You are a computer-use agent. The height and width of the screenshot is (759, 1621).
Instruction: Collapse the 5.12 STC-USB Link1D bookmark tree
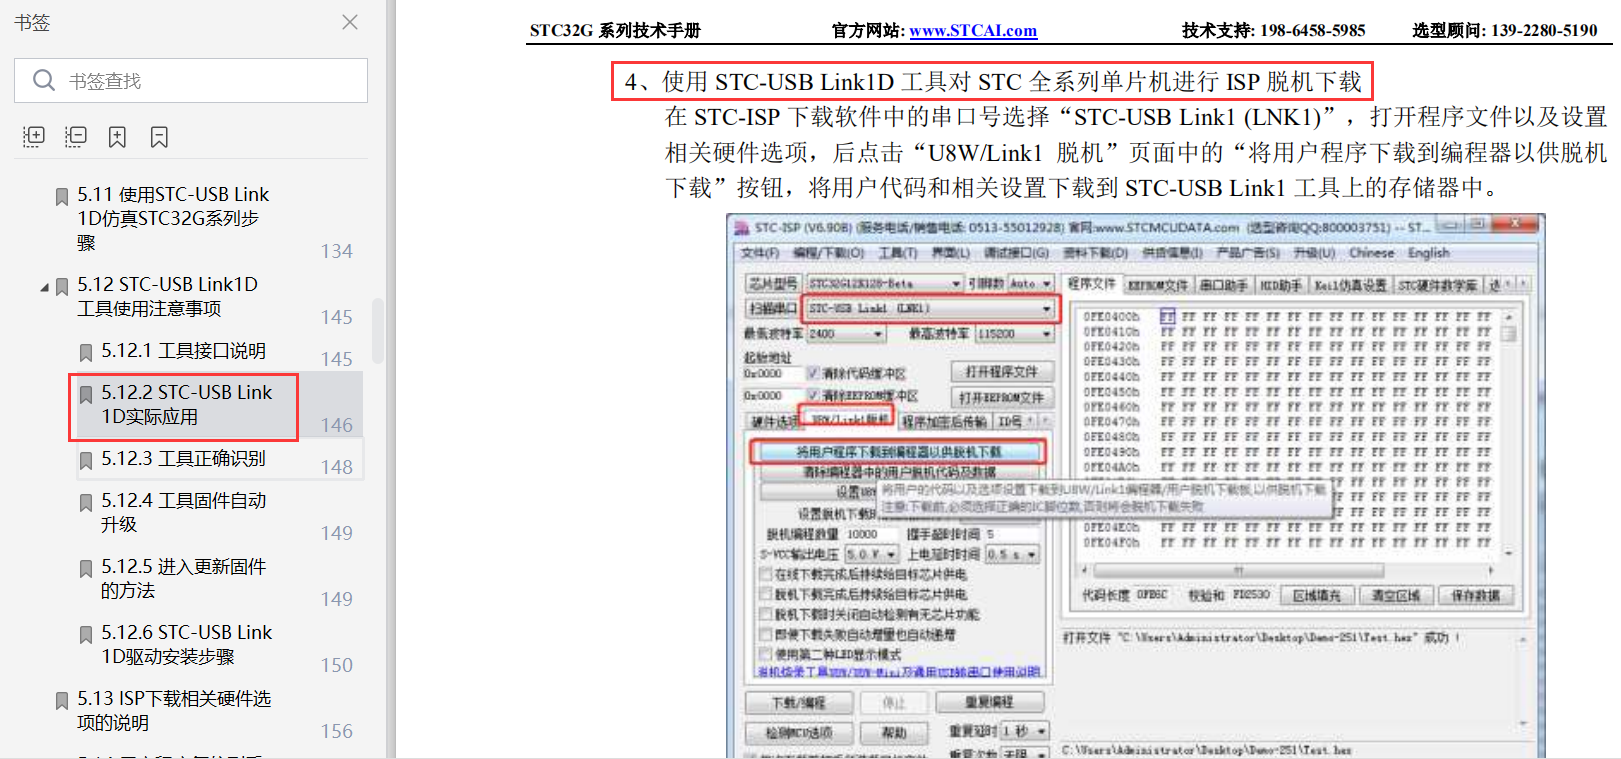pos(44,288)
